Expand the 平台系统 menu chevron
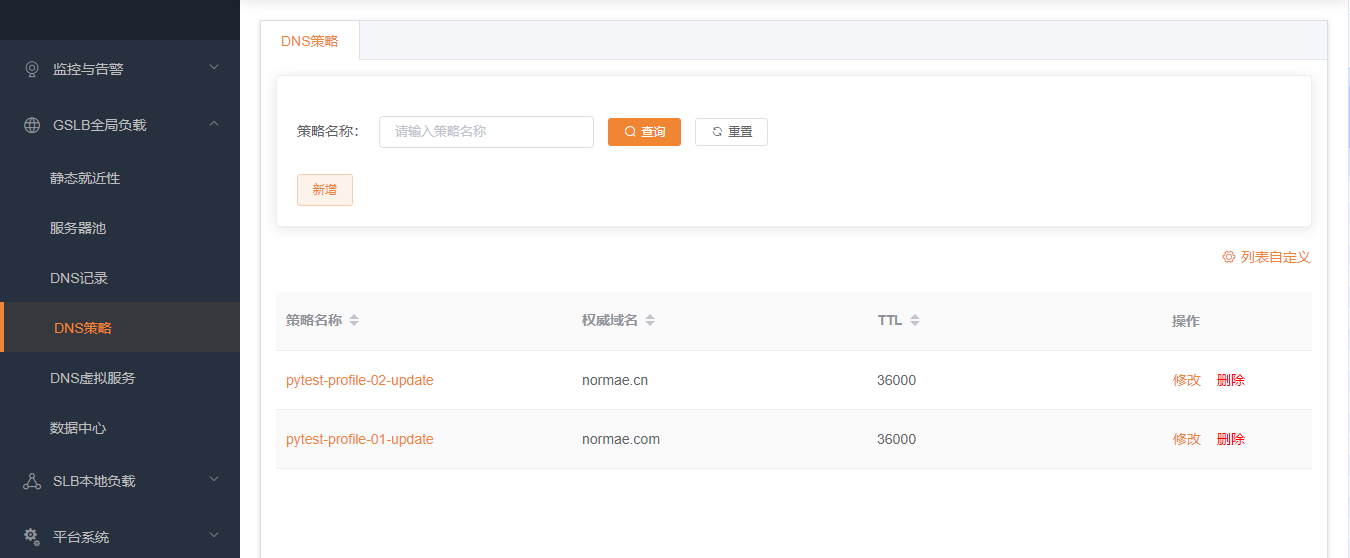This screenshot has height=558, width=1350. coord(213,536)
